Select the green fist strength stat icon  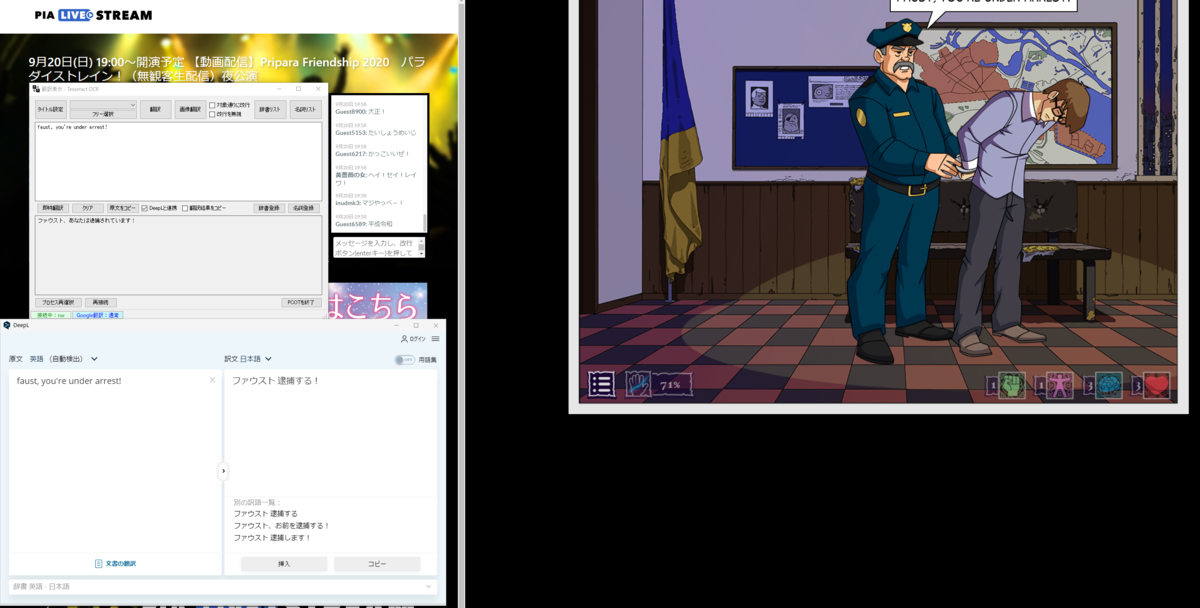1011,385
